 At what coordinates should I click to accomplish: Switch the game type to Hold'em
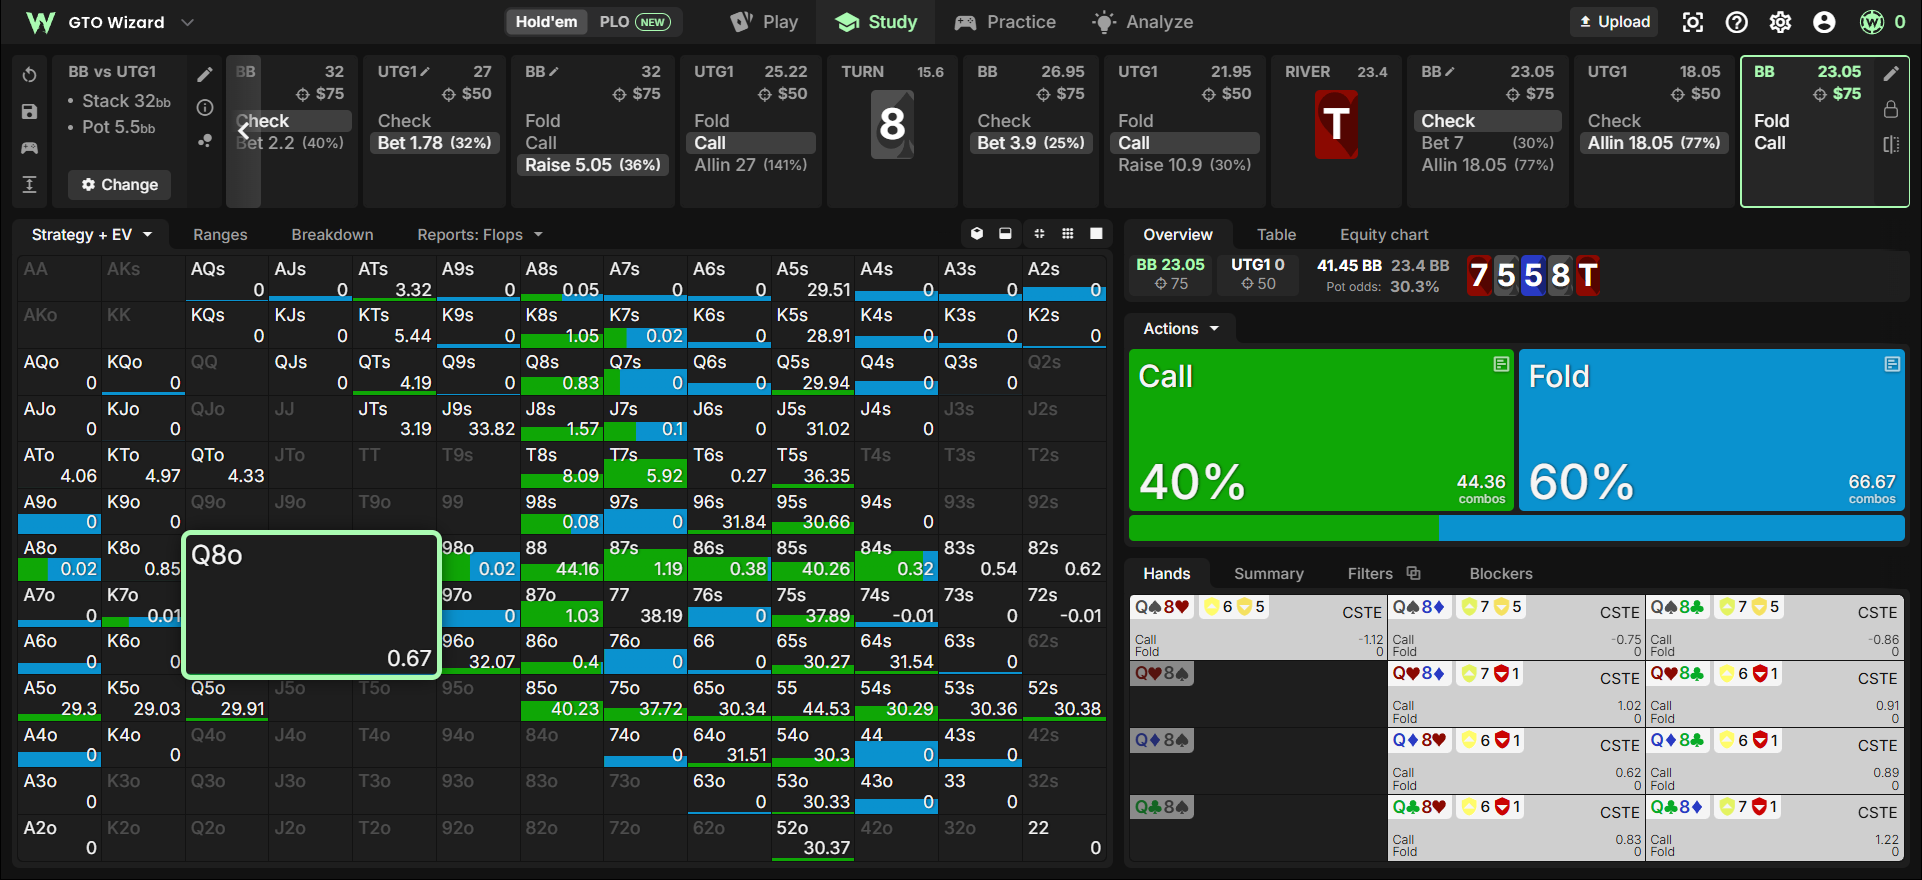pos(546,22)
